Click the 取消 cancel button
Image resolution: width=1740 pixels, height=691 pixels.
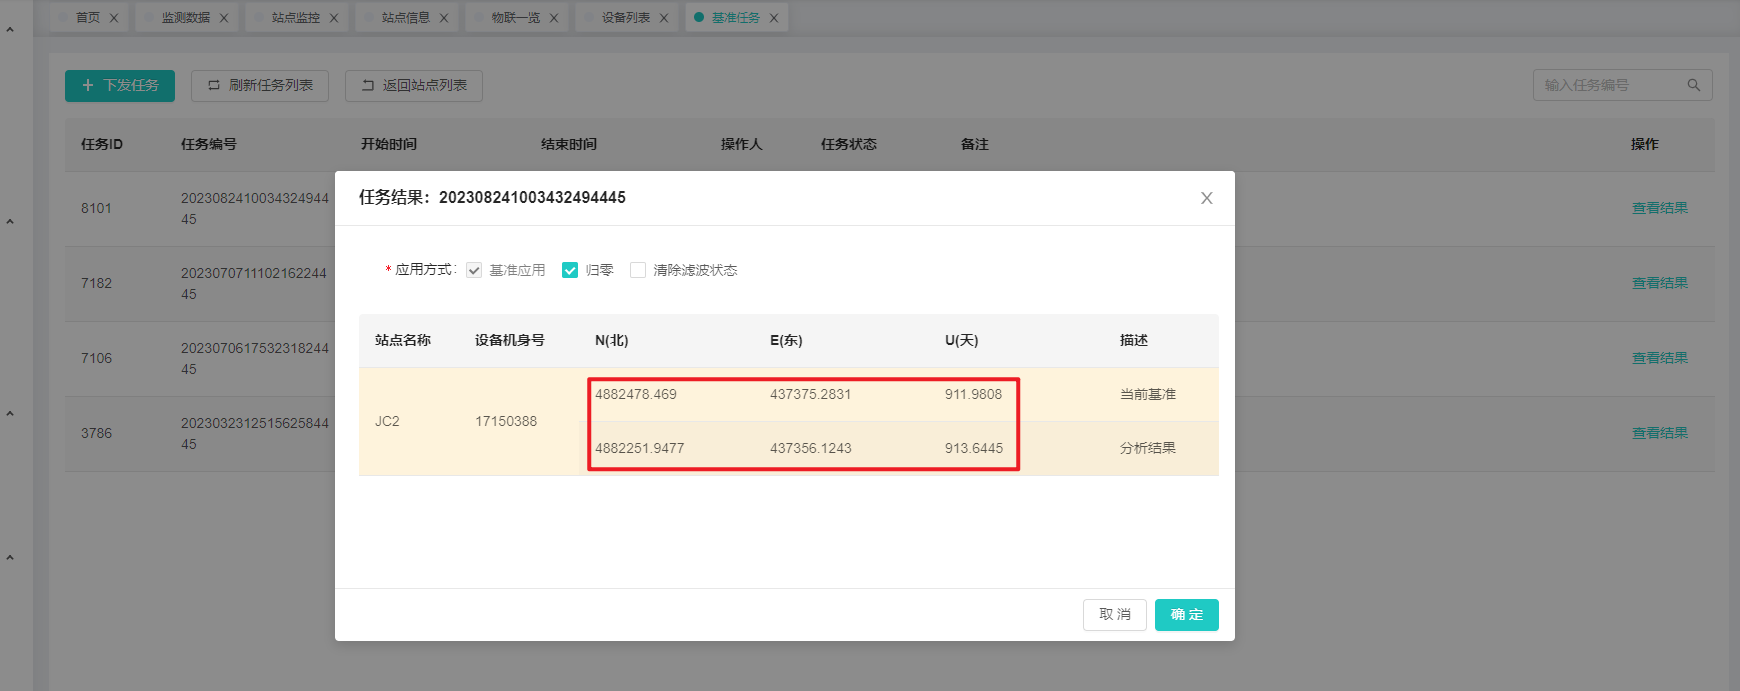click(x=1114, y=615)
